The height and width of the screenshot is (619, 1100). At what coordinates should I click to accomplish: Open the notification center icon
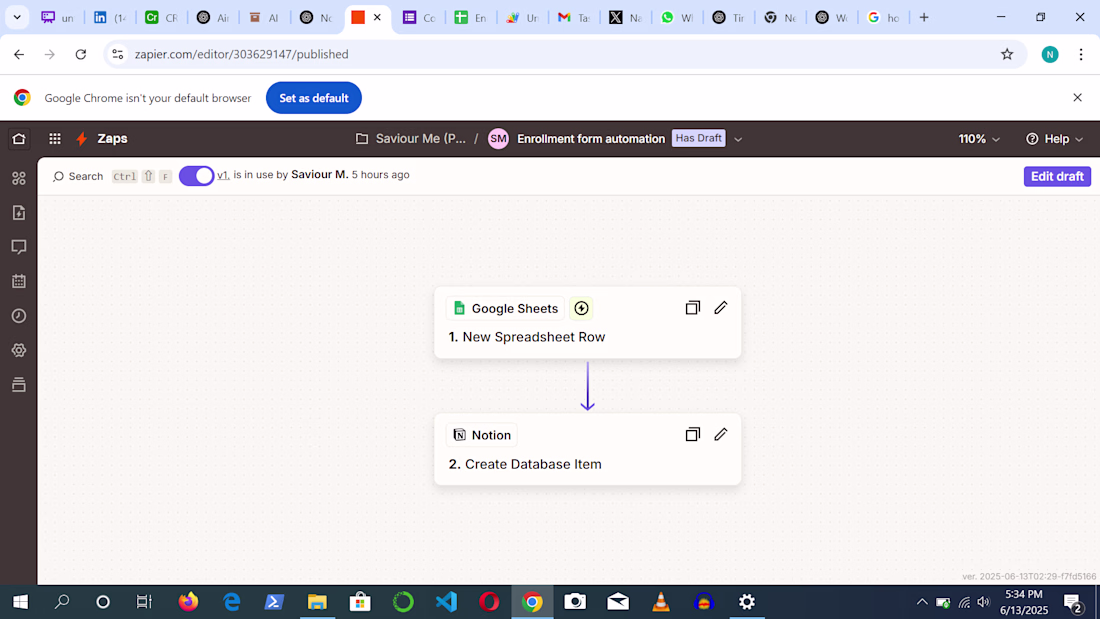point(1072,602)
